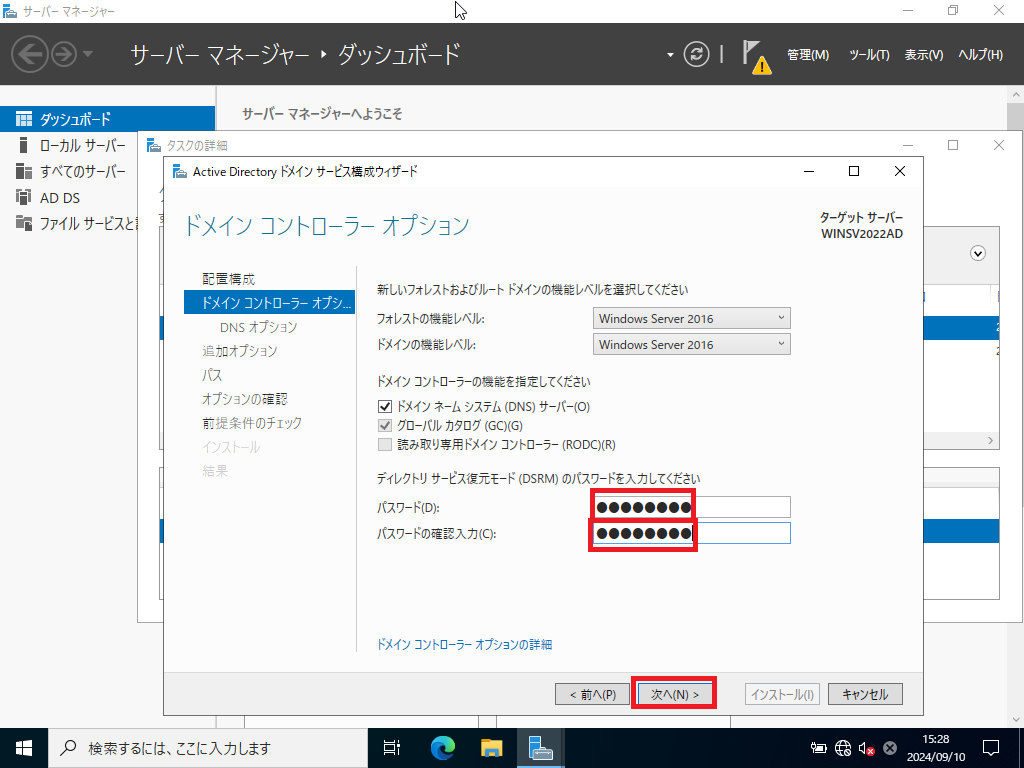This screenshot has height=768, width=1024.
Task: Open ドメイン コントローラー オプションの詳細 link
Action: point(464,645)
